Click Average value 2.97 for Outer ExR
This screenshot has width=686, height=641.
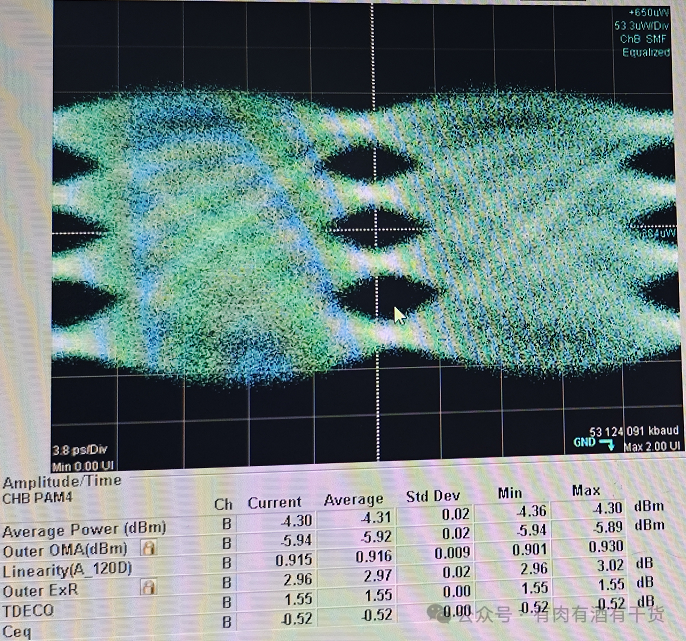[x=378, y=575]
